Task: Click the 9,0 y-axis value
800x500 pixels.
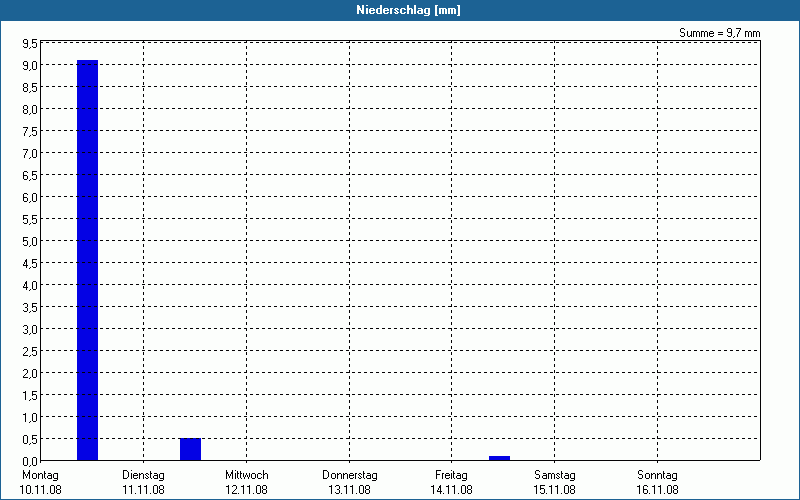Action: (30, 66)
